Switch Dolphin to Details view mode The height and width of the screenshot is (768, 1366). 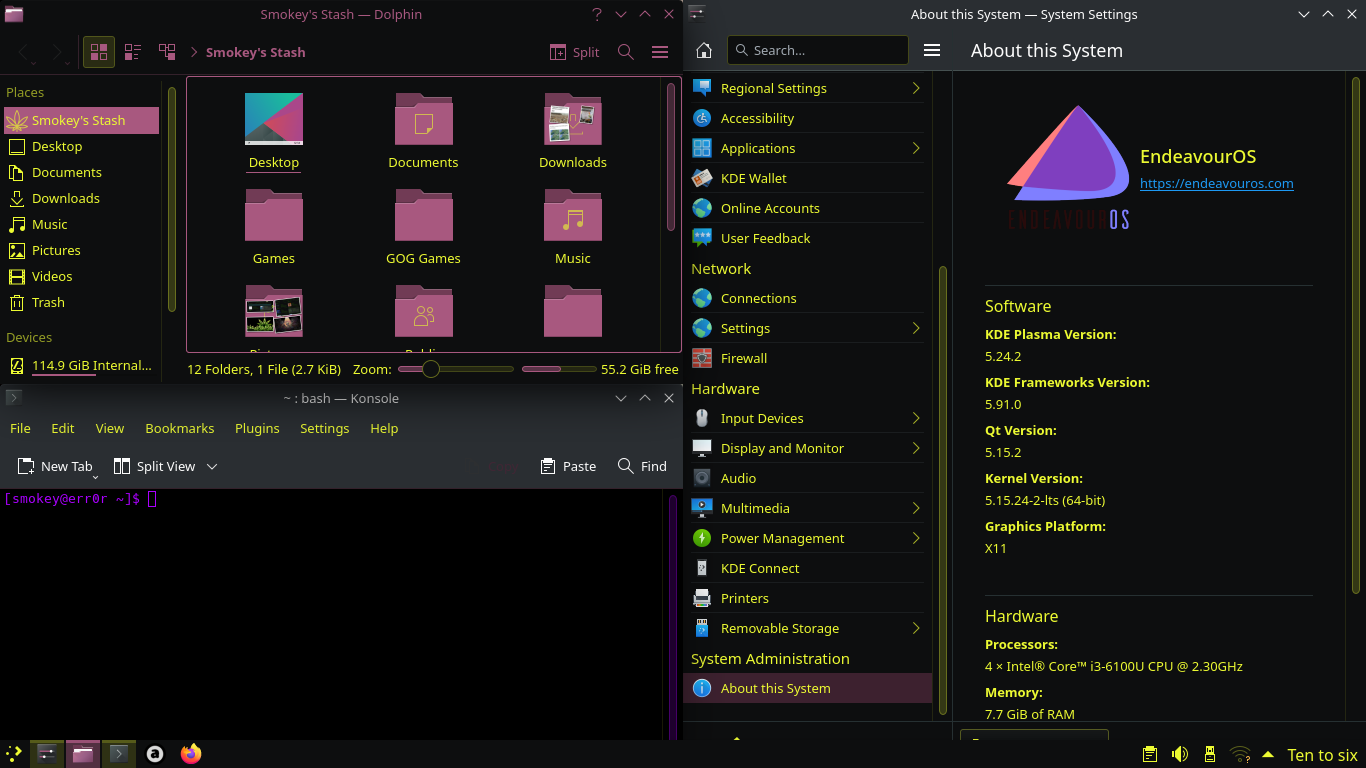pyautogui.click(x=167, y=52)
